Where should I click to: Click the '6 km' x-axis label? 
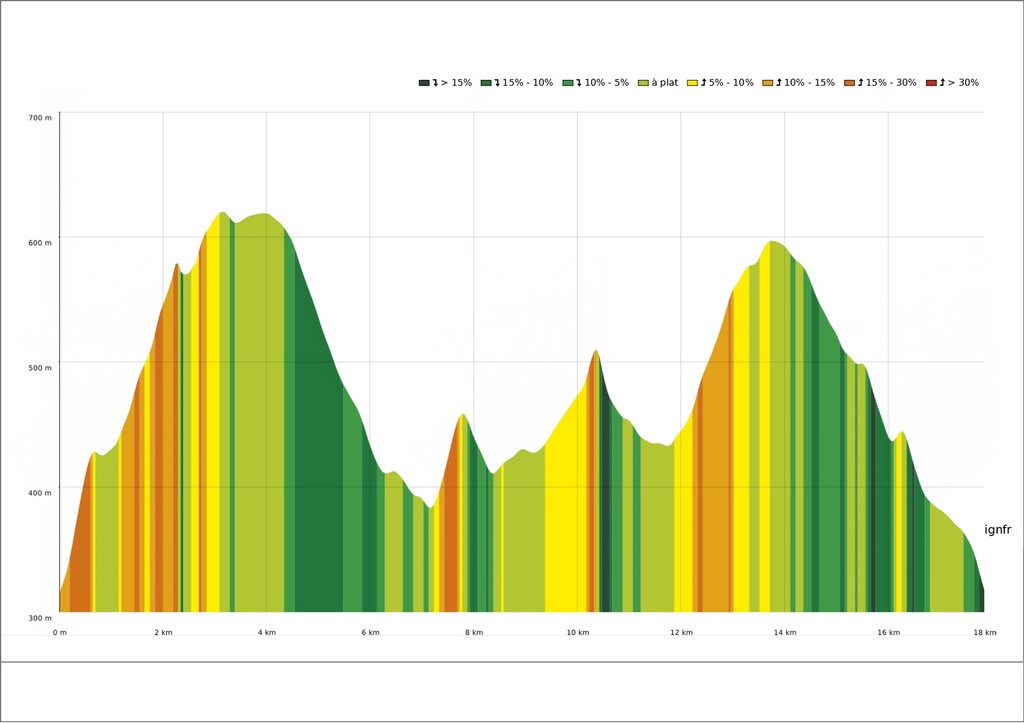pyautogui.click(x=370, y=633)
